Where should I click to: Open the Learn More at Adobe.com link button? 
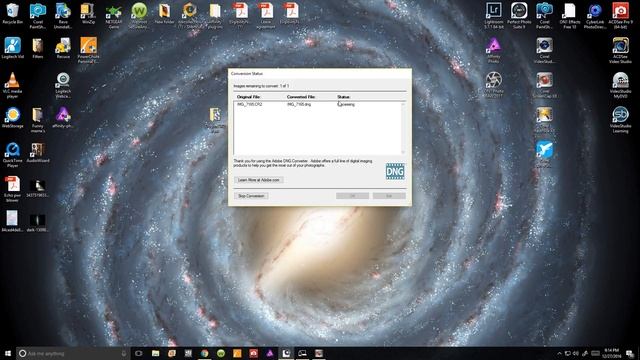click(258, 180)
